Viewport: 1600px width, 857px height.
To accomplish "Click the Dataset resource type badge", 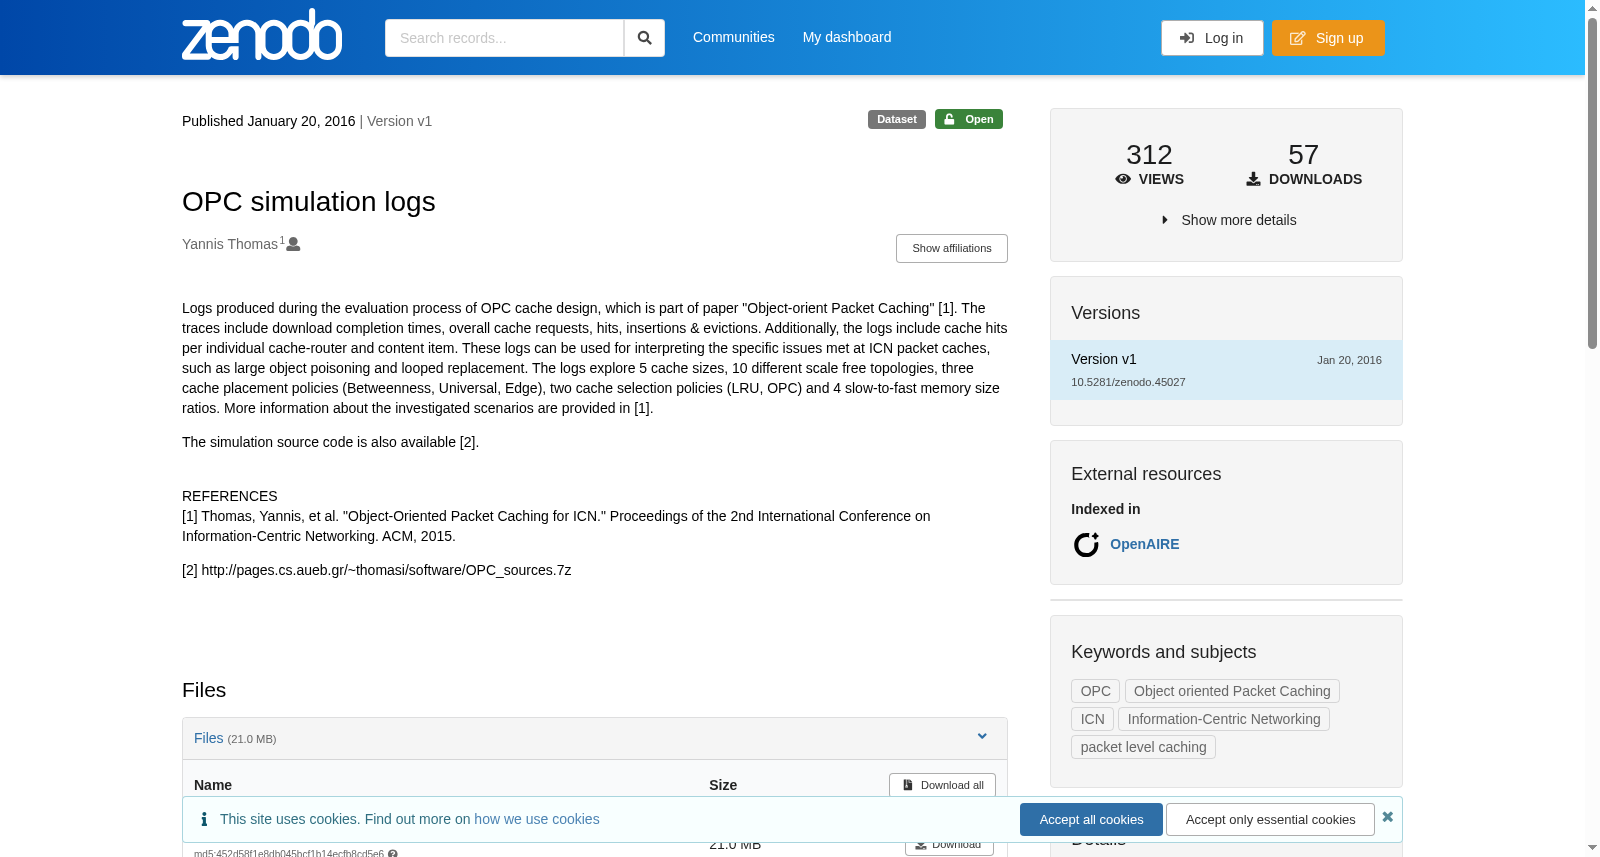I will coord(897,119).
